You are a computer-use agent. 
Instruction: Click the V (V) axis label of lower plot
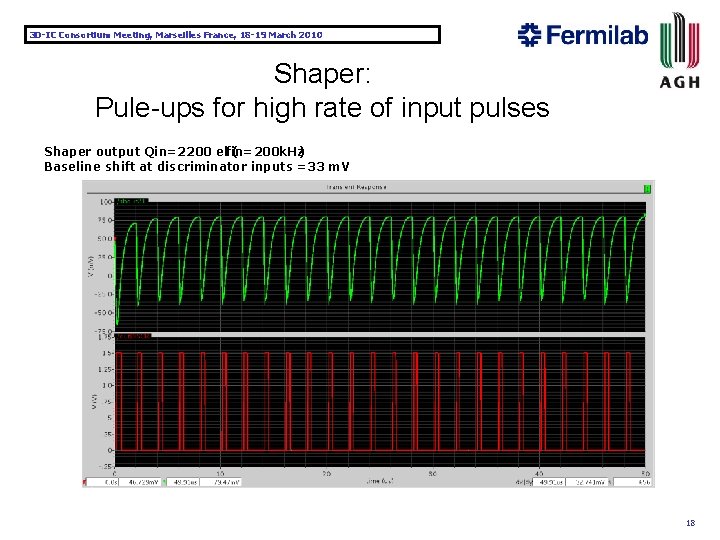coord(94,401)
